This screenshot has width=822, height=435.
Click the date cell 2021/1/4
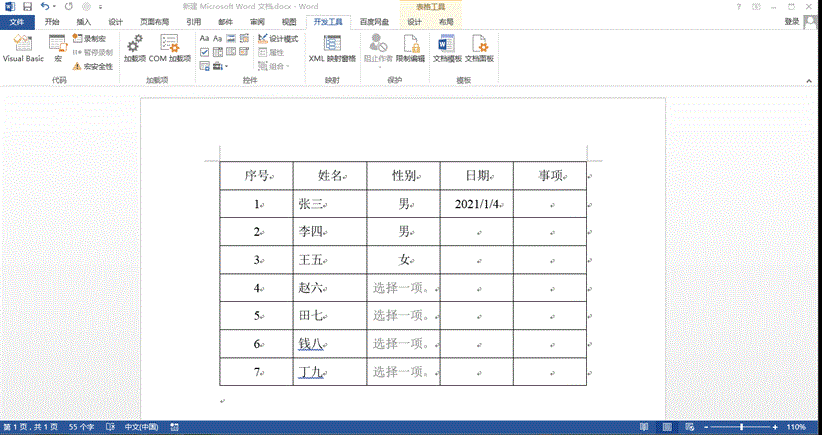point(476,204)
